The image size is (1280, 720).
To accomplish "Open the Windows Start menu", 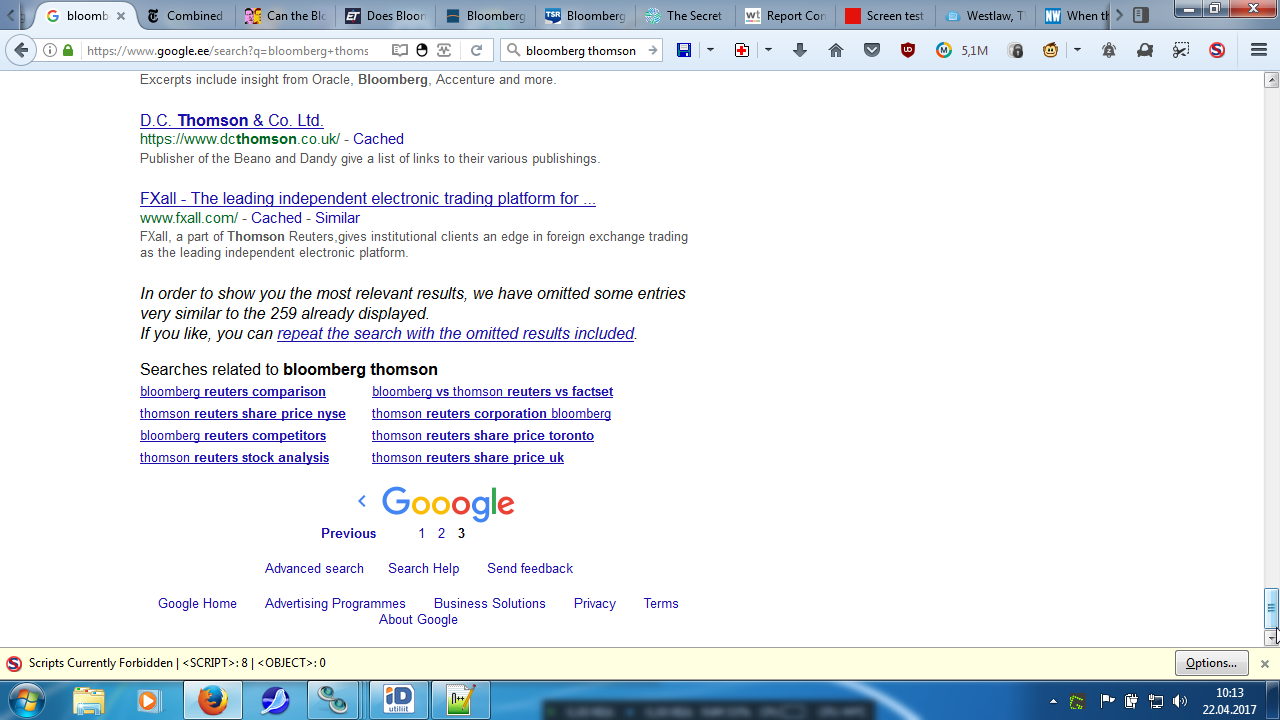I will (28, 700).
